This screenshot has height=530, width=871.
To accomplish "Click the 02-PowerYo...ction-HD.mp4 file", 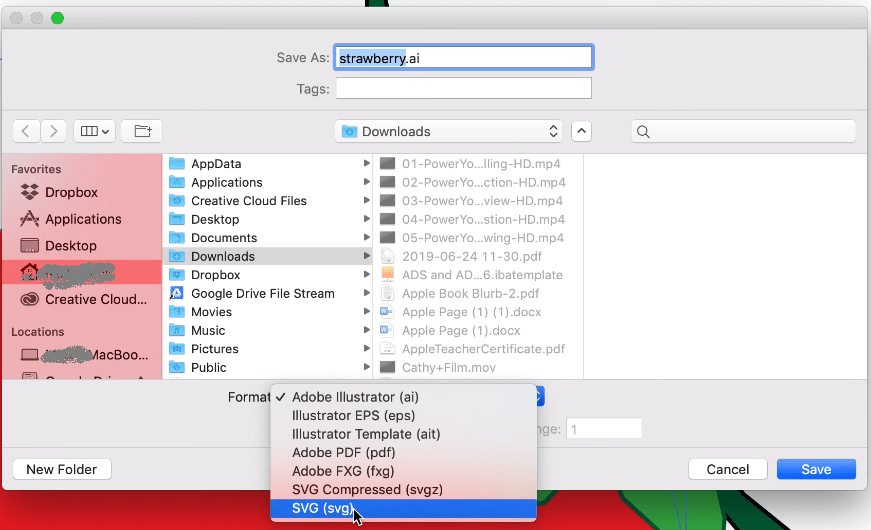I will pyautogui.click(x=478, y=182).
